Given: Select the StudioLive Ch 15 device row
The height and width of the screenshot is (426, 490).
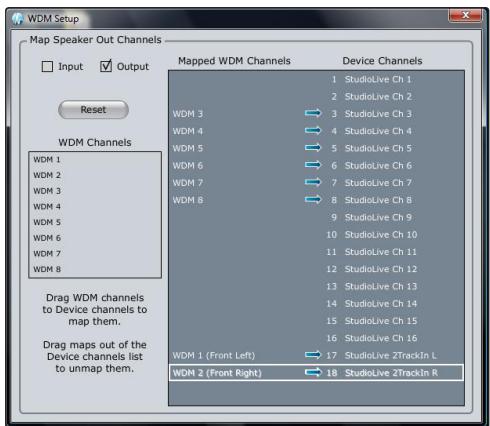Looking at the screenshot, I should [316, 321].
